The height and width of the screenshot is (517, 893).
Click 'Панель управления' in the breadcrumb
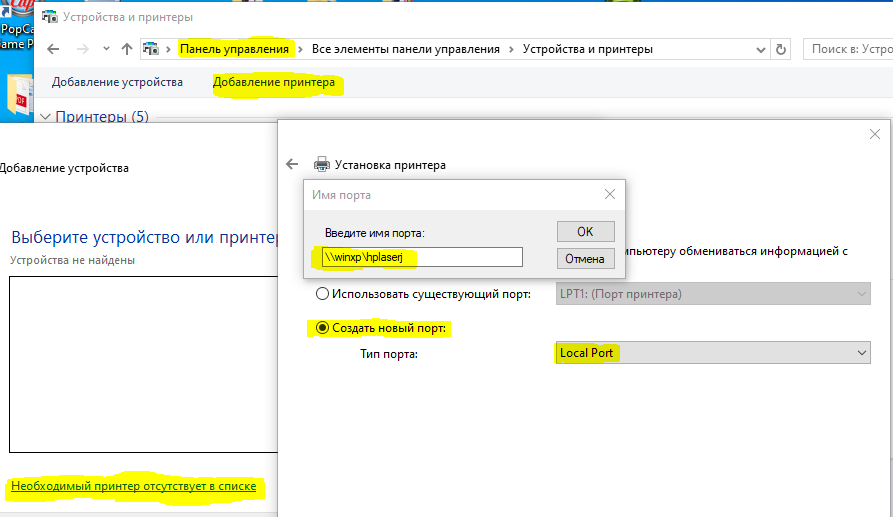[234, 49]
